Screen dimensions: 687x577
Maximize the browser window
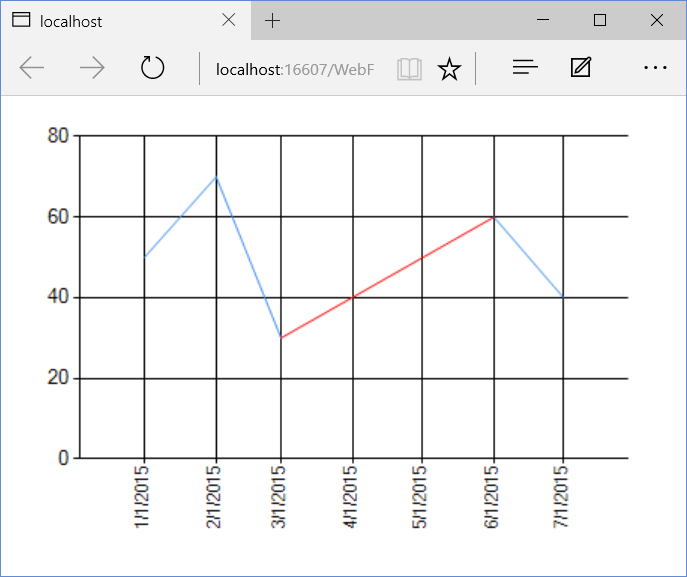click(x=600, y=20)
